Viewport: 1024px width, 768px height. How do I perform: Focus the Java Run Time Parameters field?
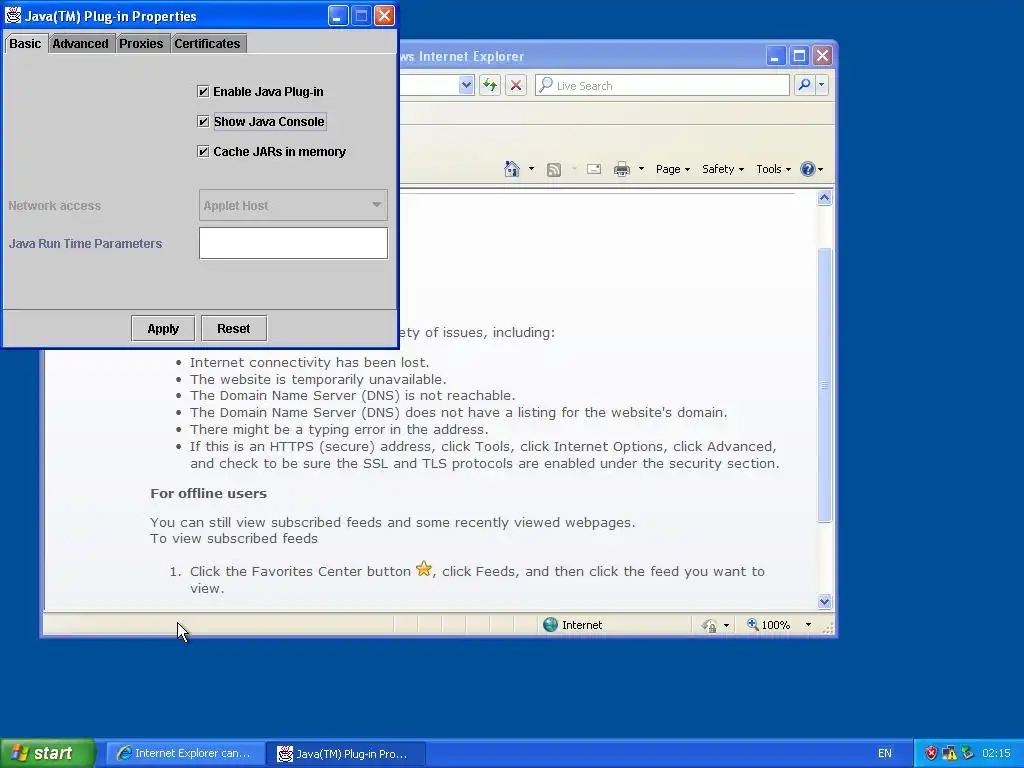(x=293, y=243)
